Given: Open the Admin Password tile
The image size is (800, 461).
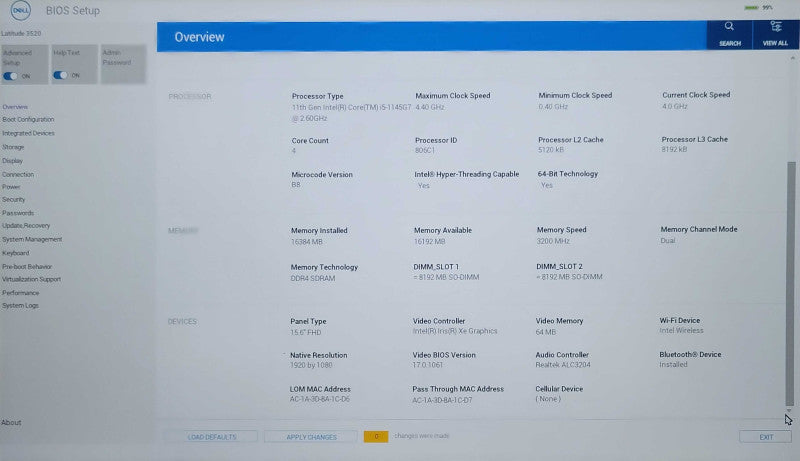Looking at the screenshot, I should click(x=123, y=63).
